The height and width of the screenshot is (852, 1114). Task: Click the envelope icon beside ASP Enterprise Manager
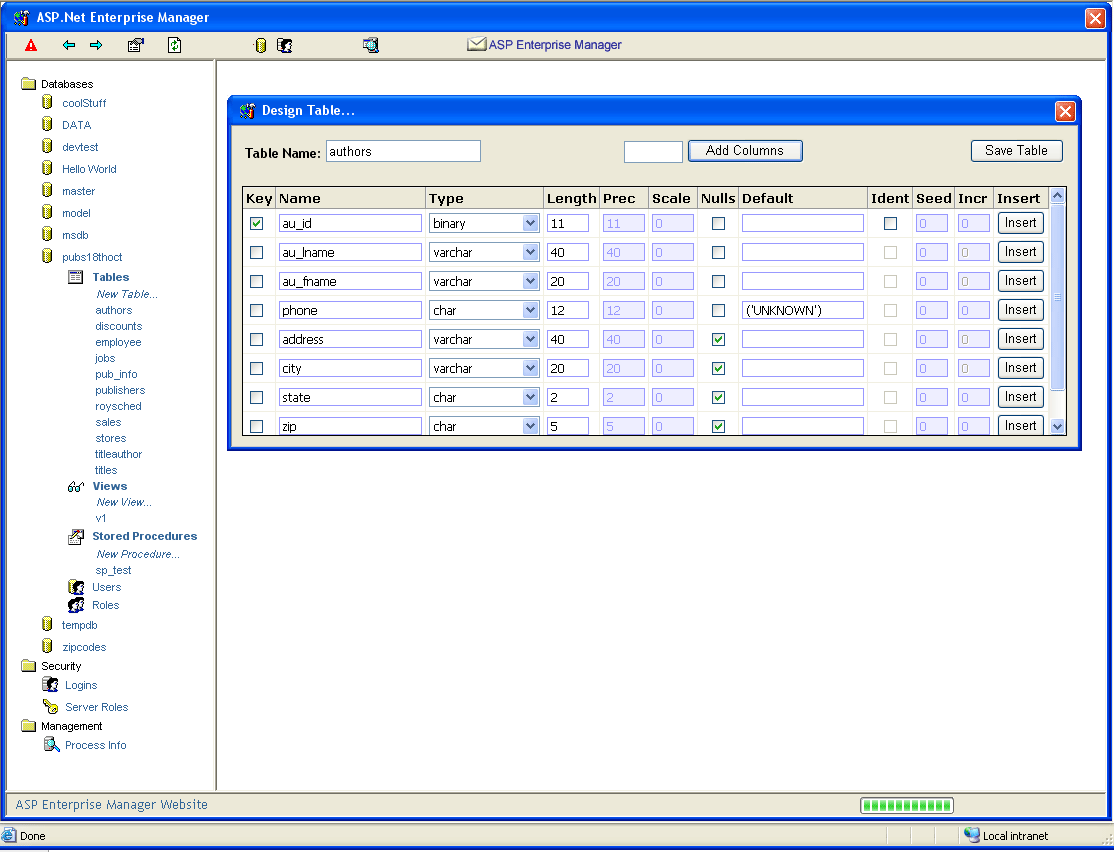click(x=476, y=44)
